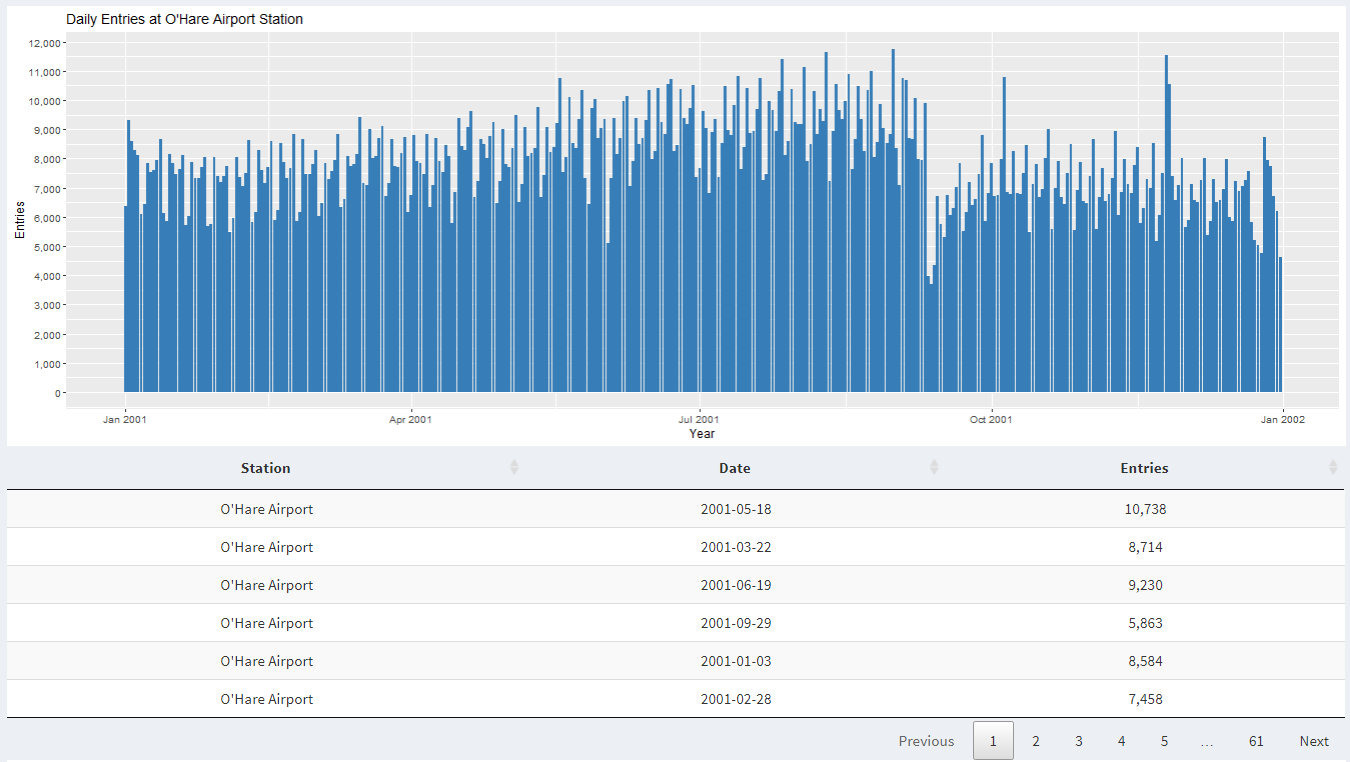The width and height of the screenshot is (1350, 762).
Task: Click the Jan 2002 axis label
Action: click(x=1283, y=419)
